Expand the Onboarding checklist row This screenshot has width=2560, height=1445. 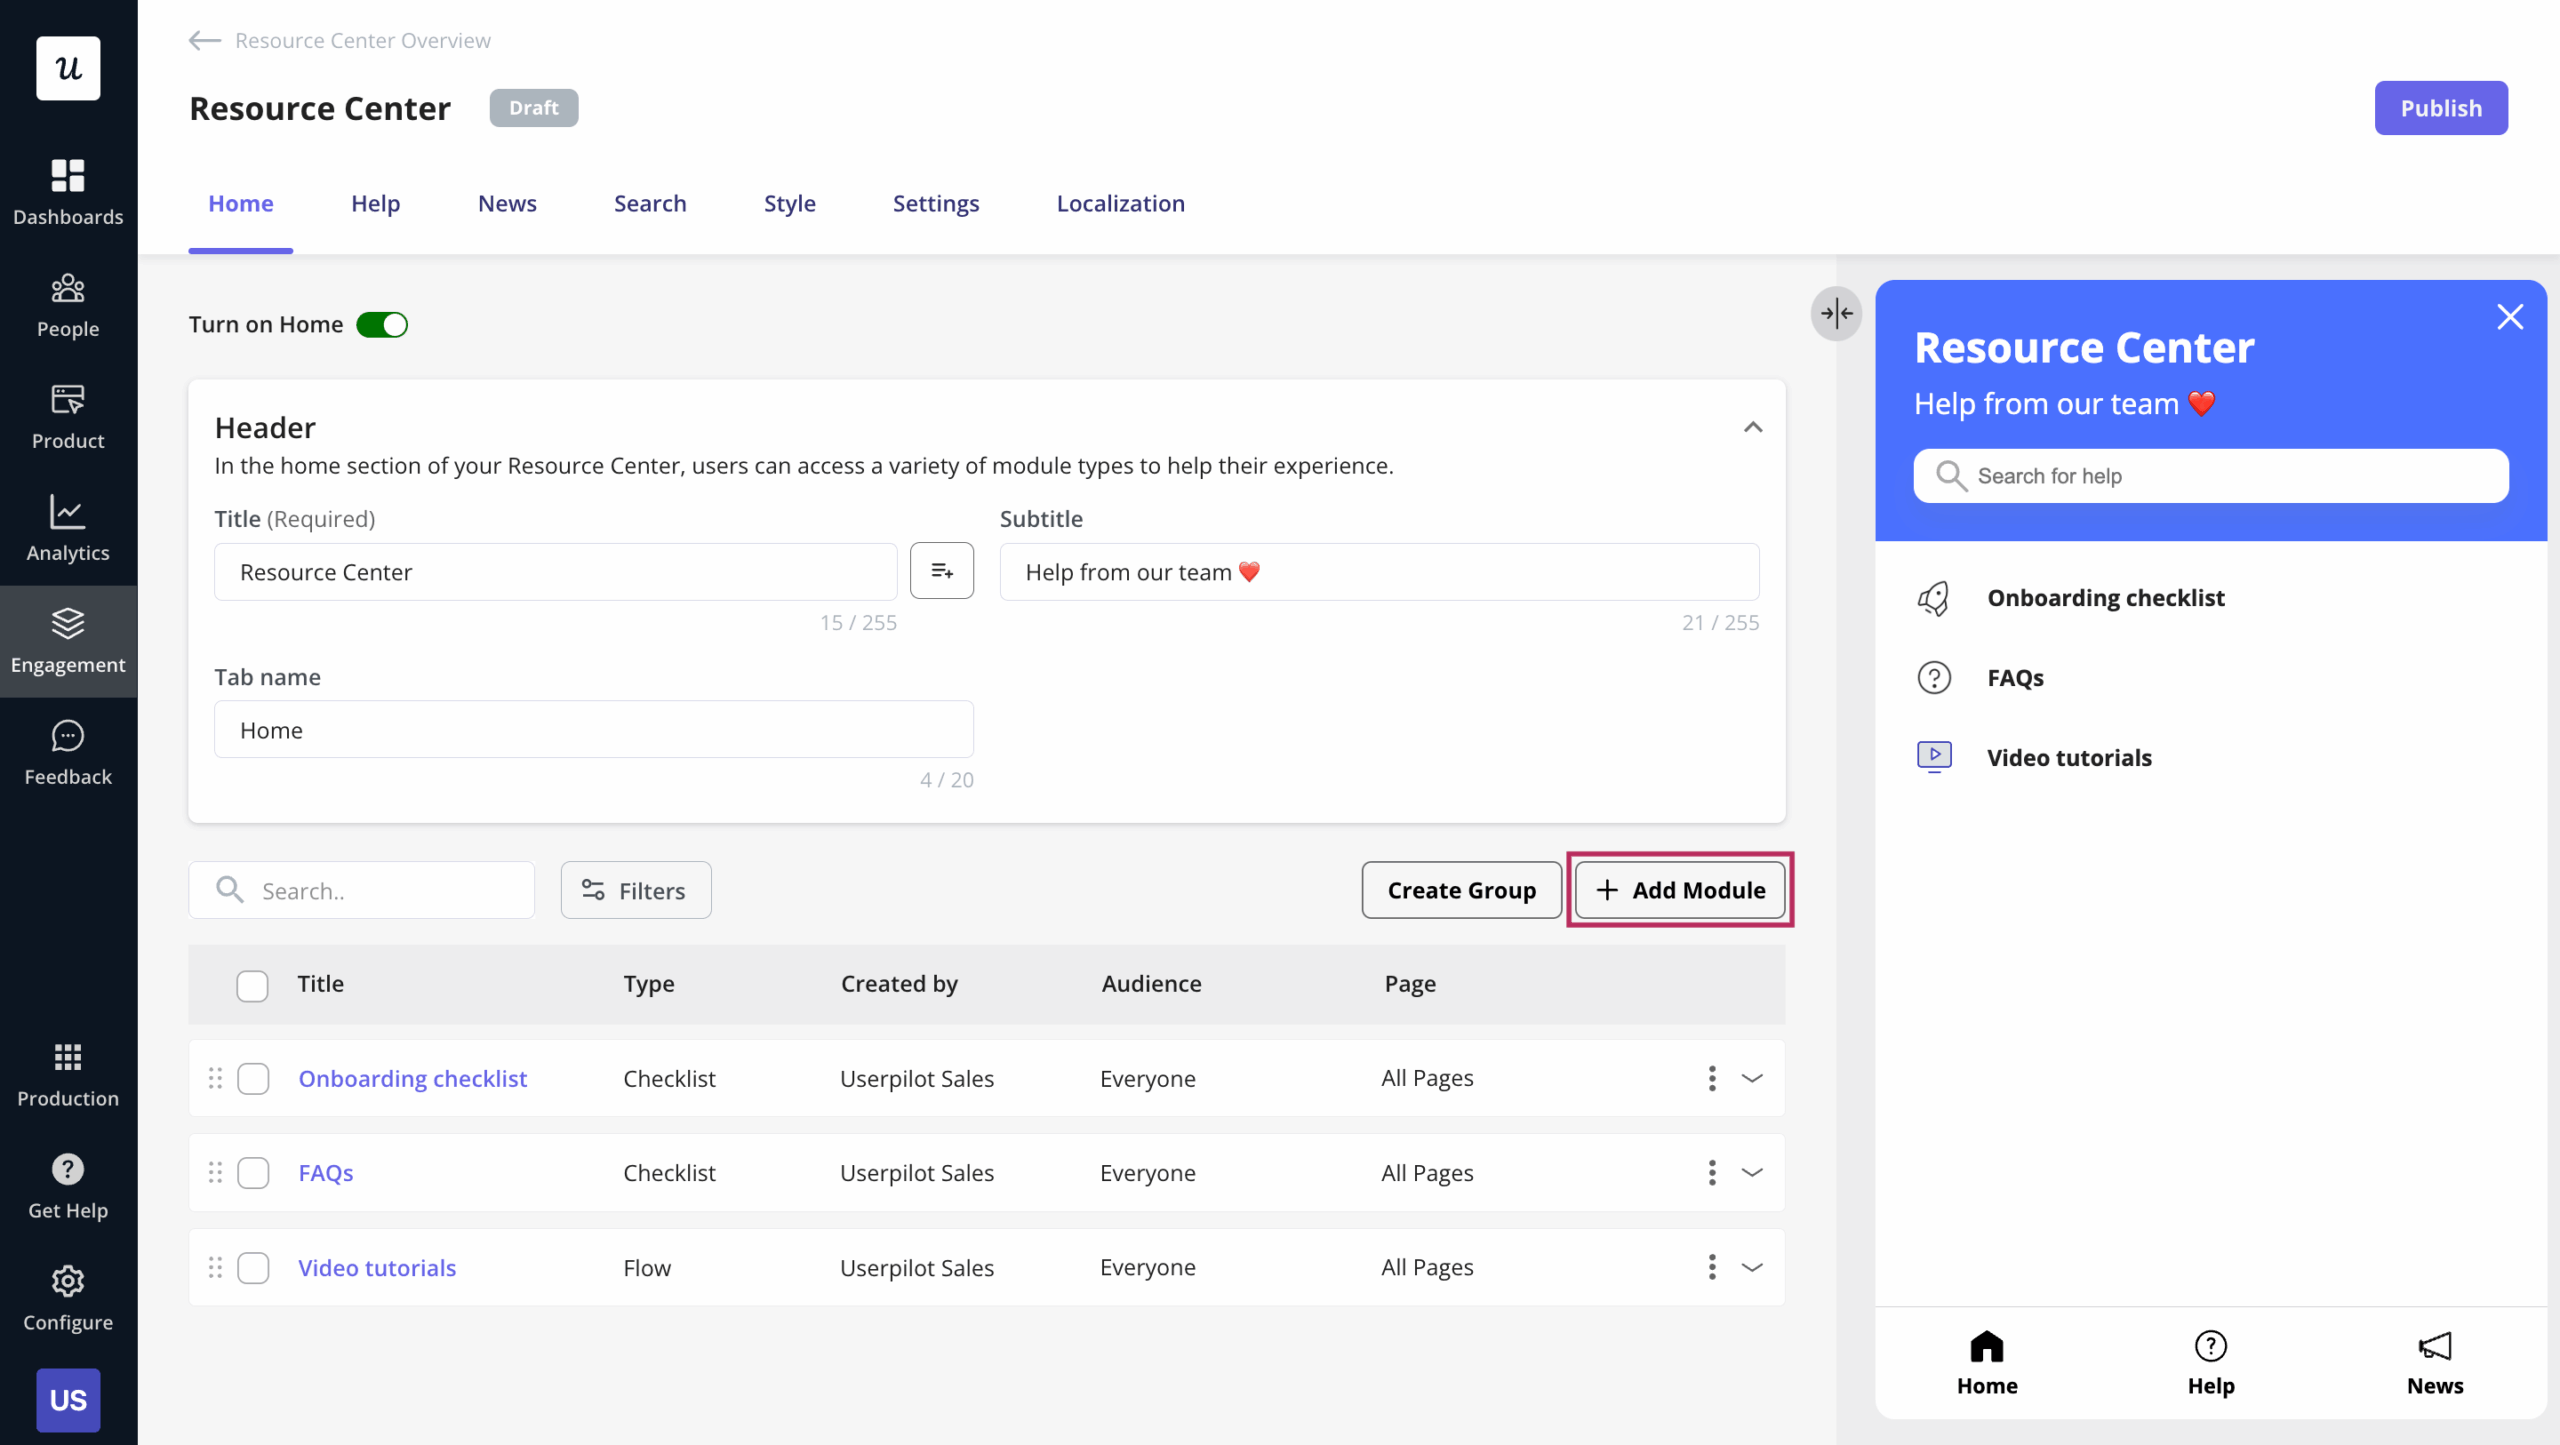1751,1078
